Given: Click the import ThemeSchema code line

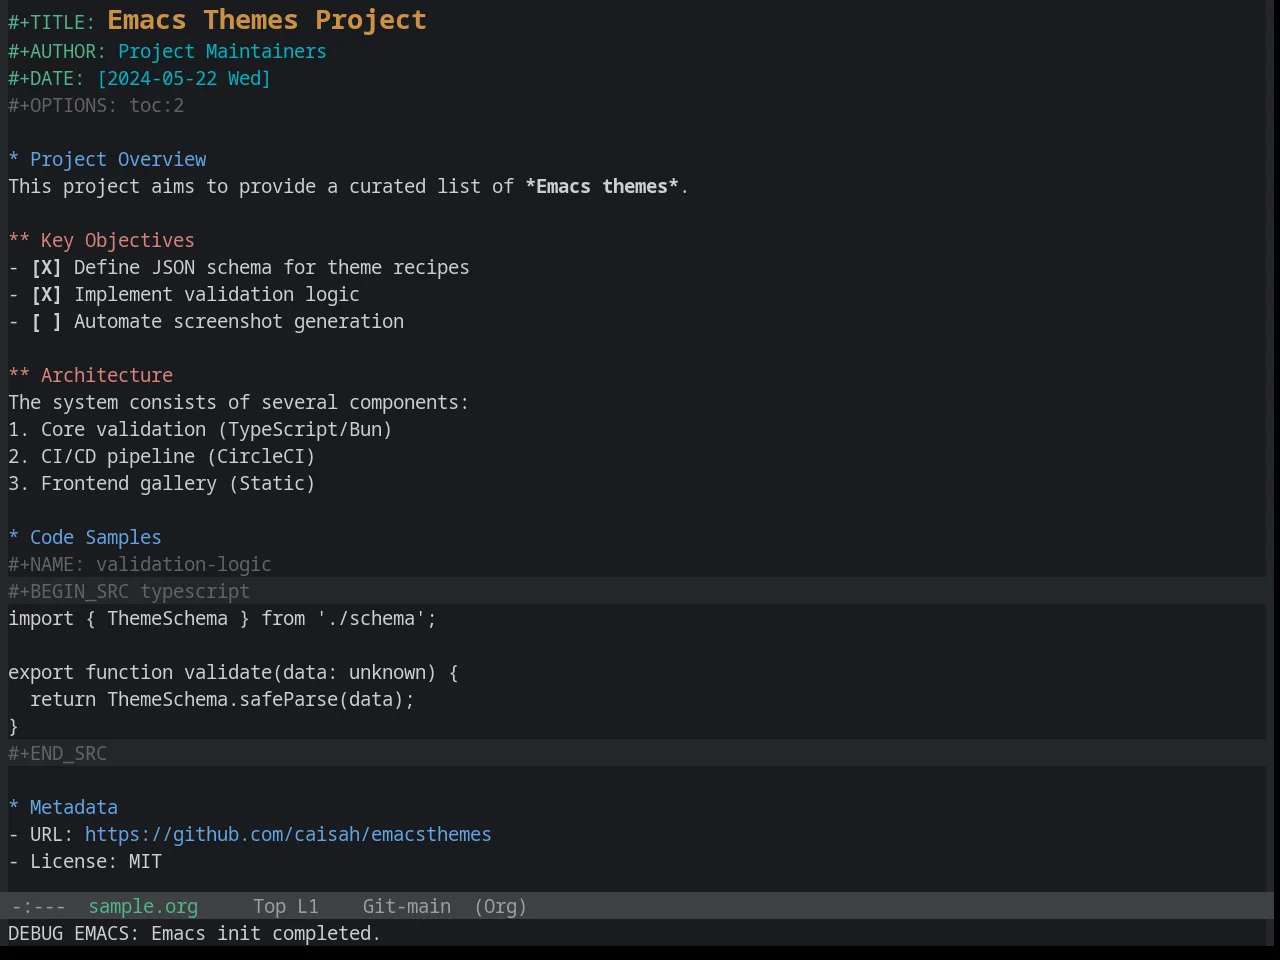Looking at the screenshot, I should pyautogui.click(x=222, y=619).
